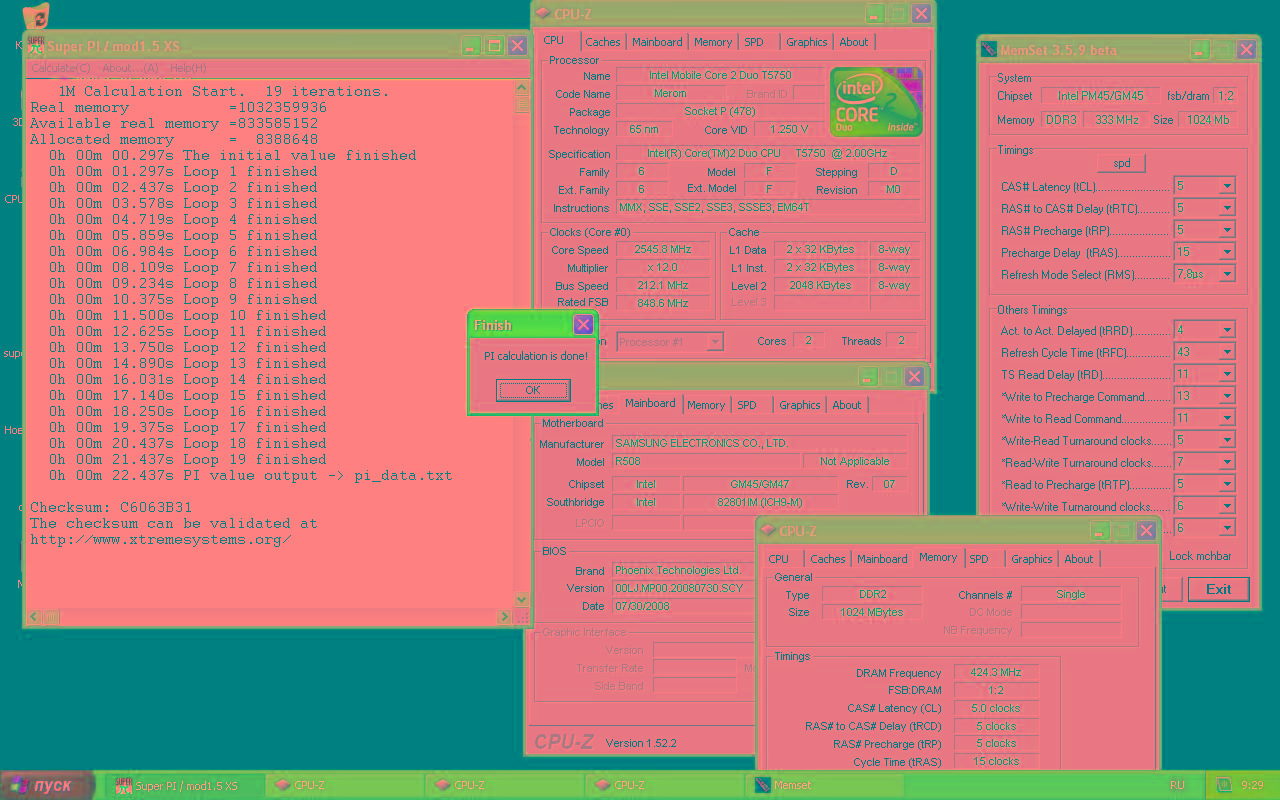Select CPU tab in bottom CPU-Z Memory window
The image size is (1280, 800).
point(779,559)
